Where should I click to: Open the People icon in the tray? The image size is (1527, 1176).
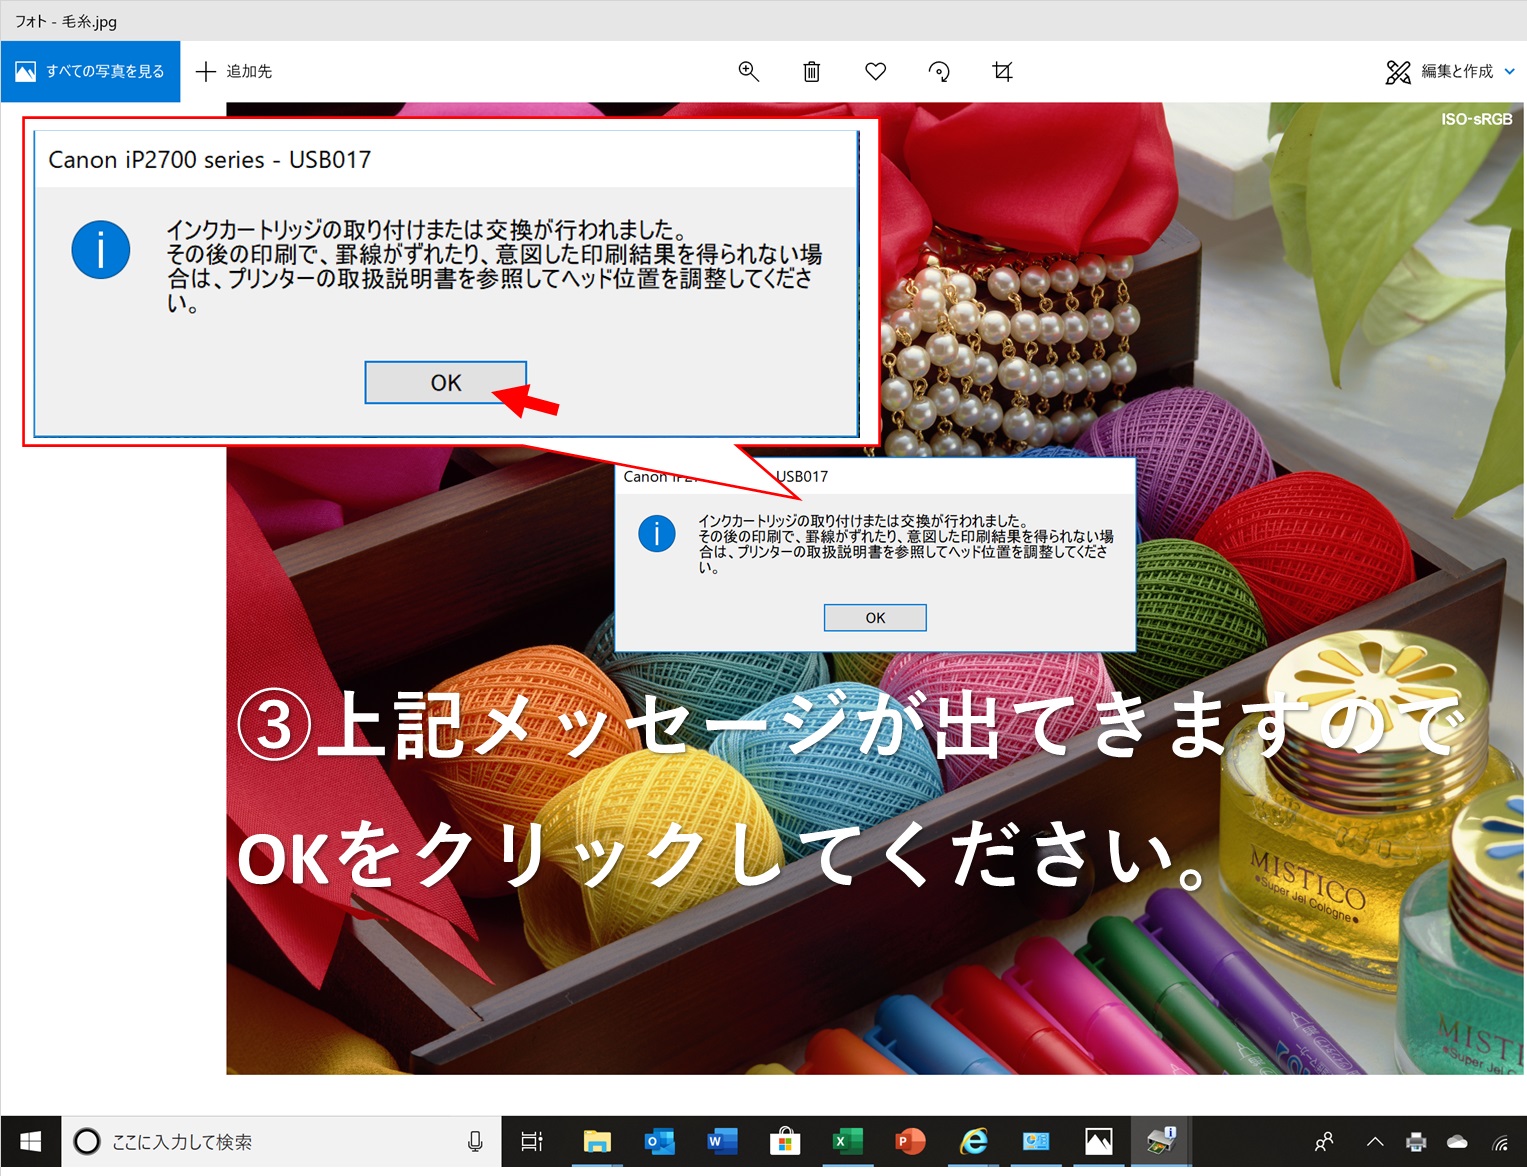[1325, 1142]
